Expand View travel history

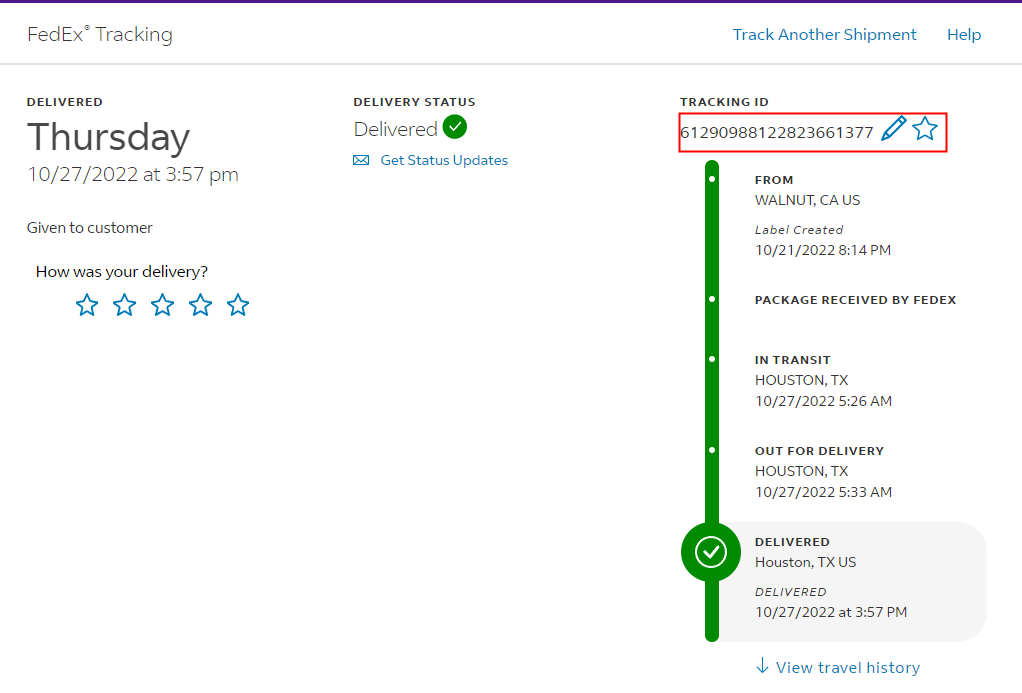847,667
